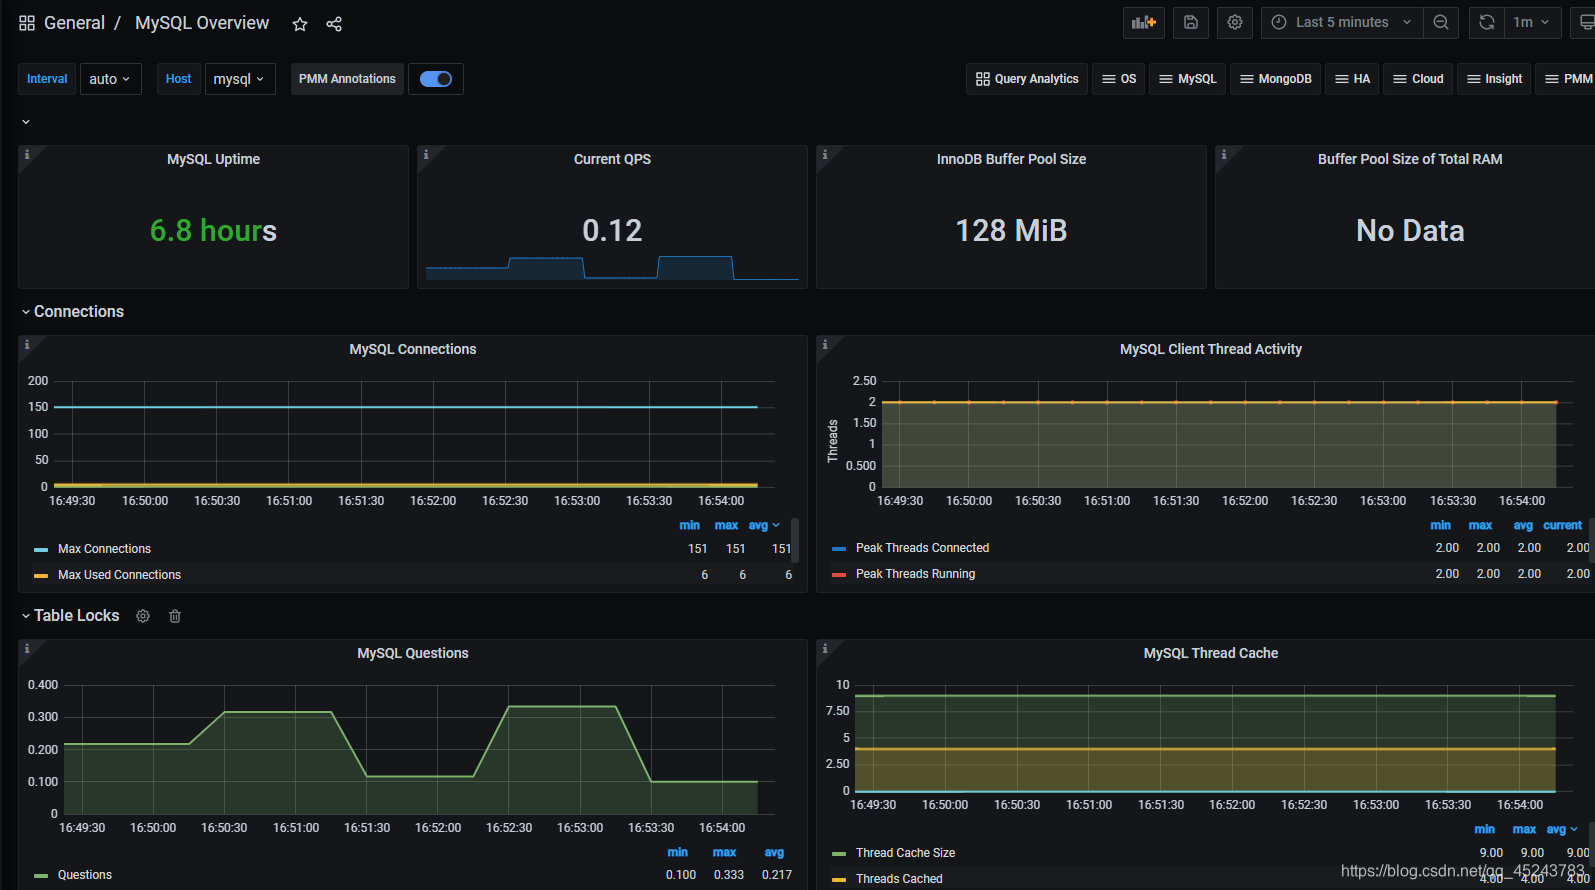Open the 1m refresh interval dropdown

(1532, 22)
